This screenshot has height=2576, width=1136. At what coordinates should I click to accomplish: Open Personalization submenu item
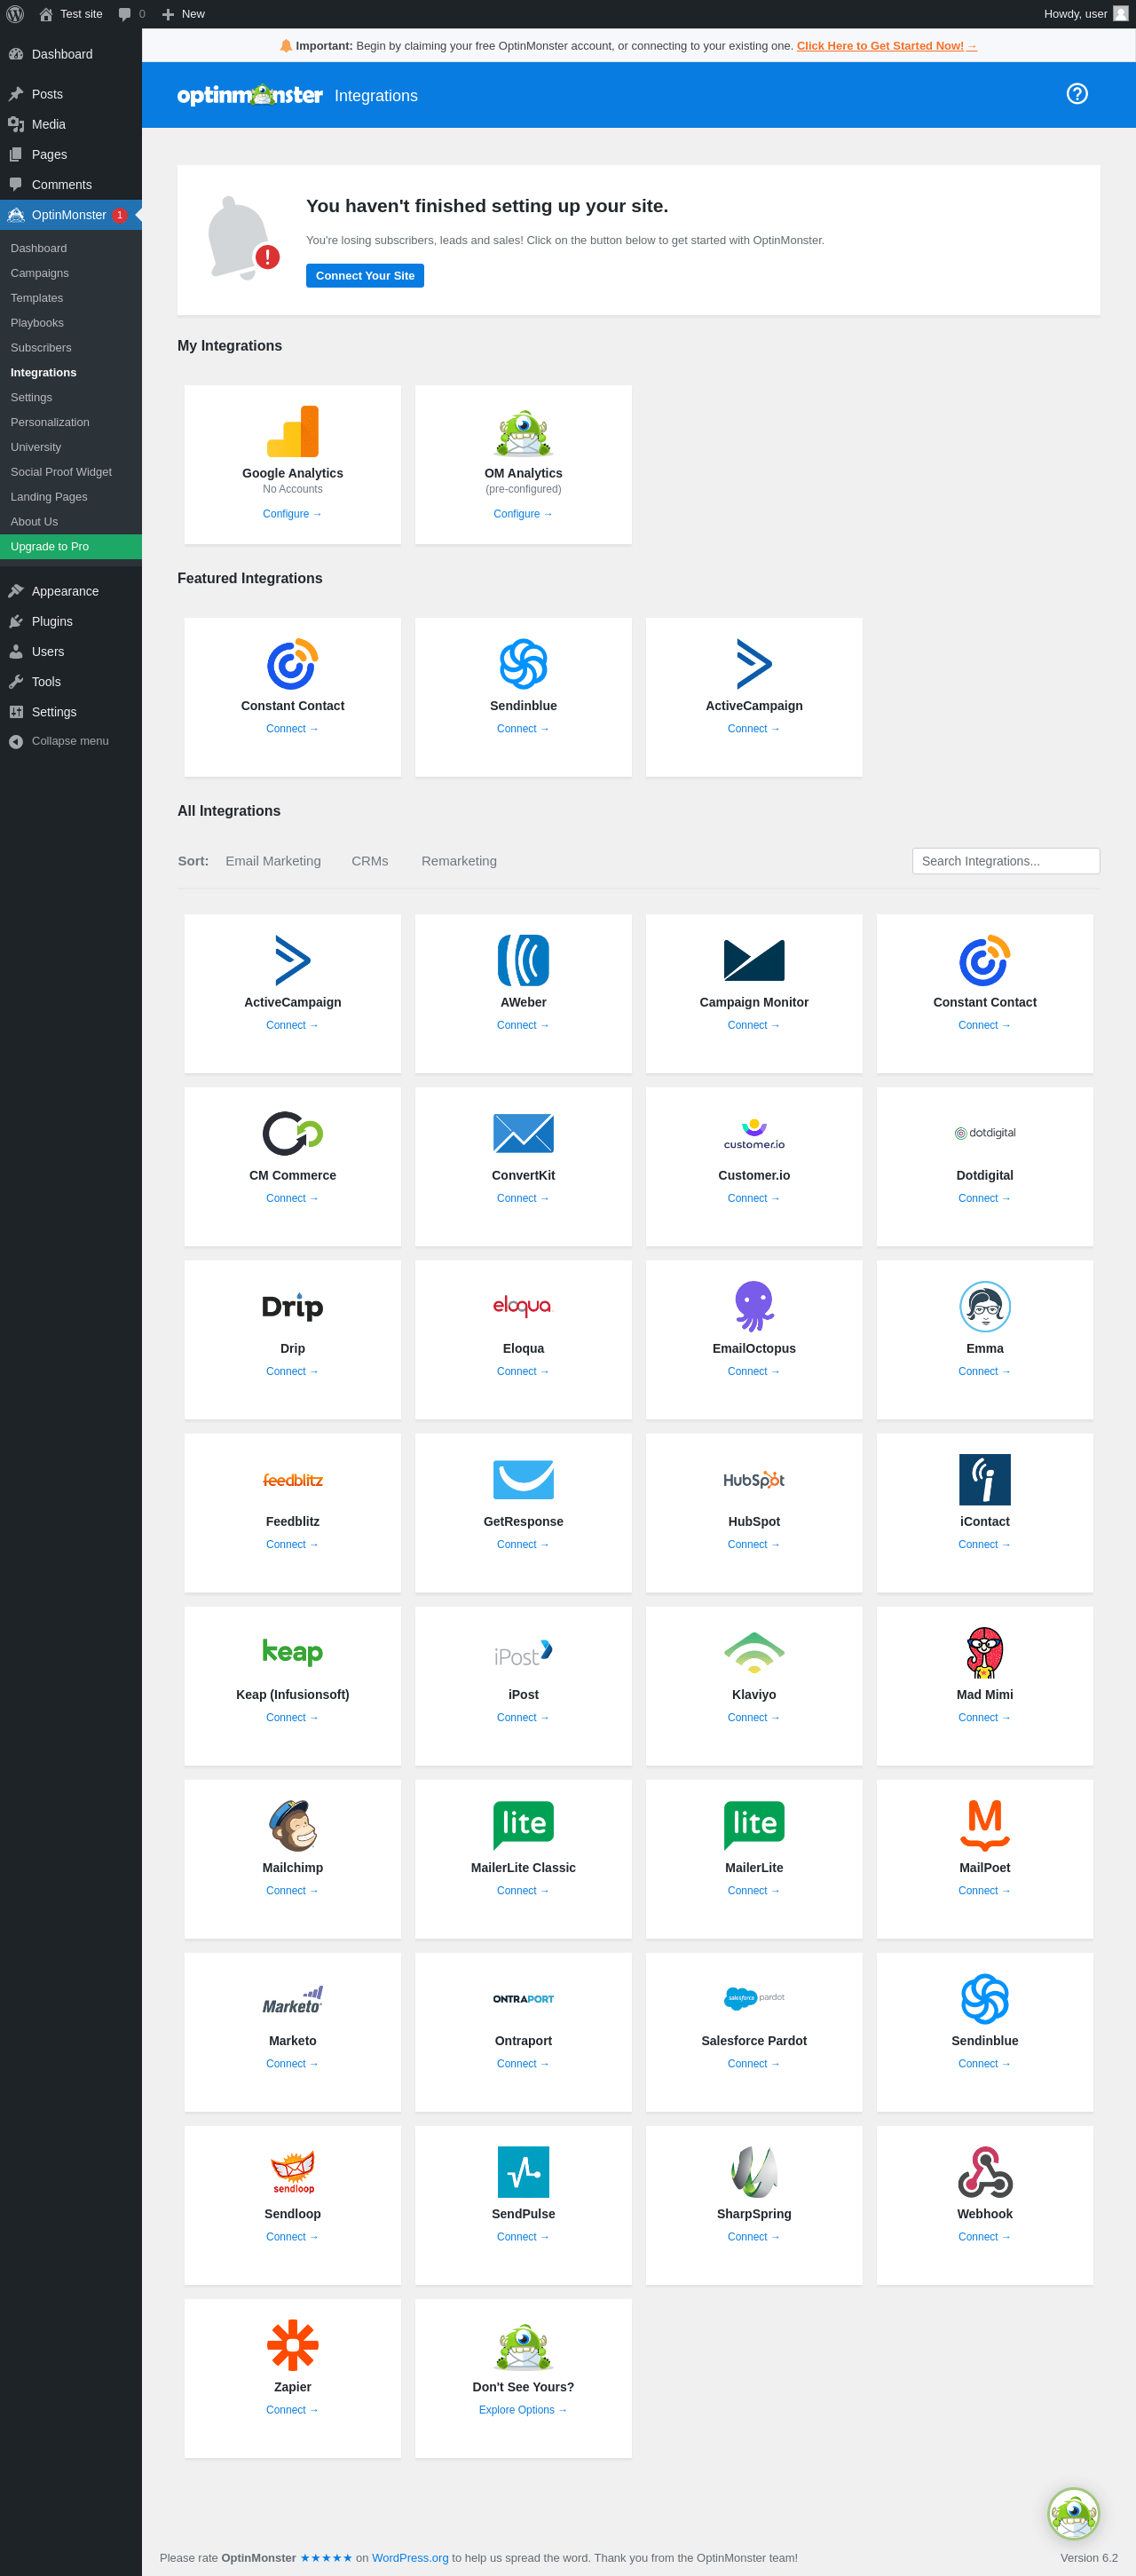point(50,422)
